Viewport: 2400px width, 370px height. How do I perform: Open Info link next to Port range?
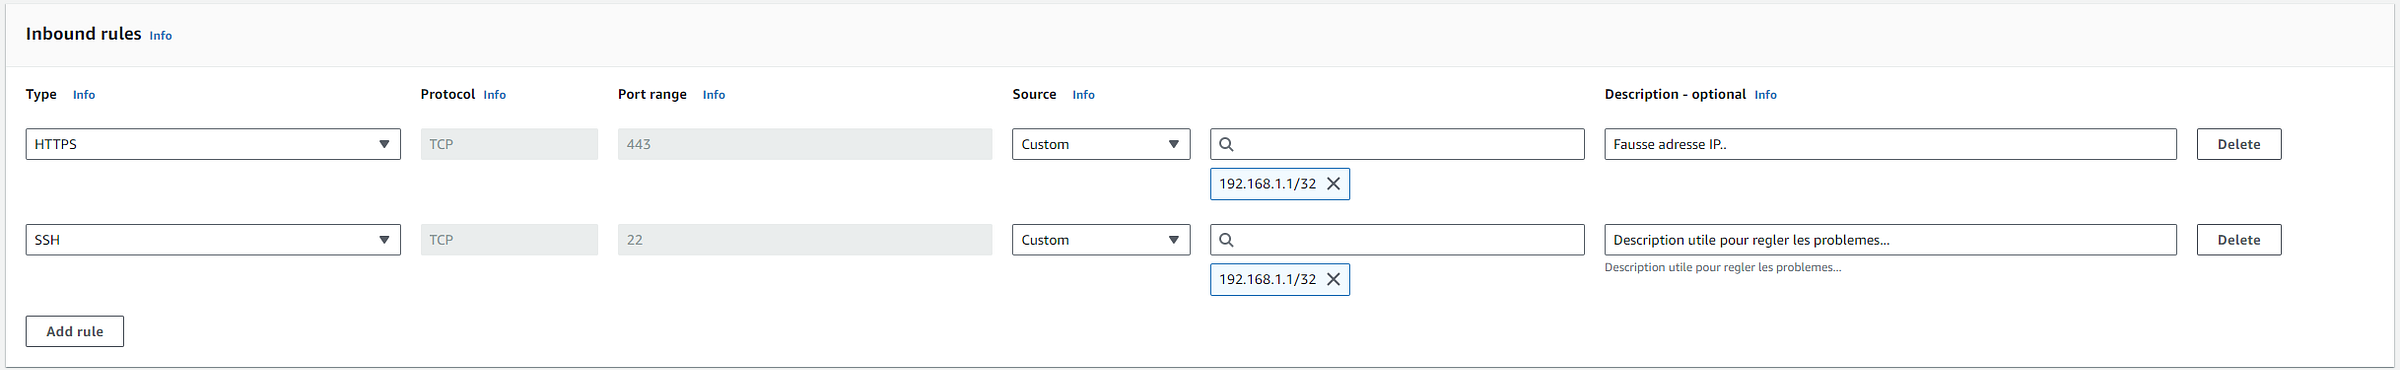point(714,95)
